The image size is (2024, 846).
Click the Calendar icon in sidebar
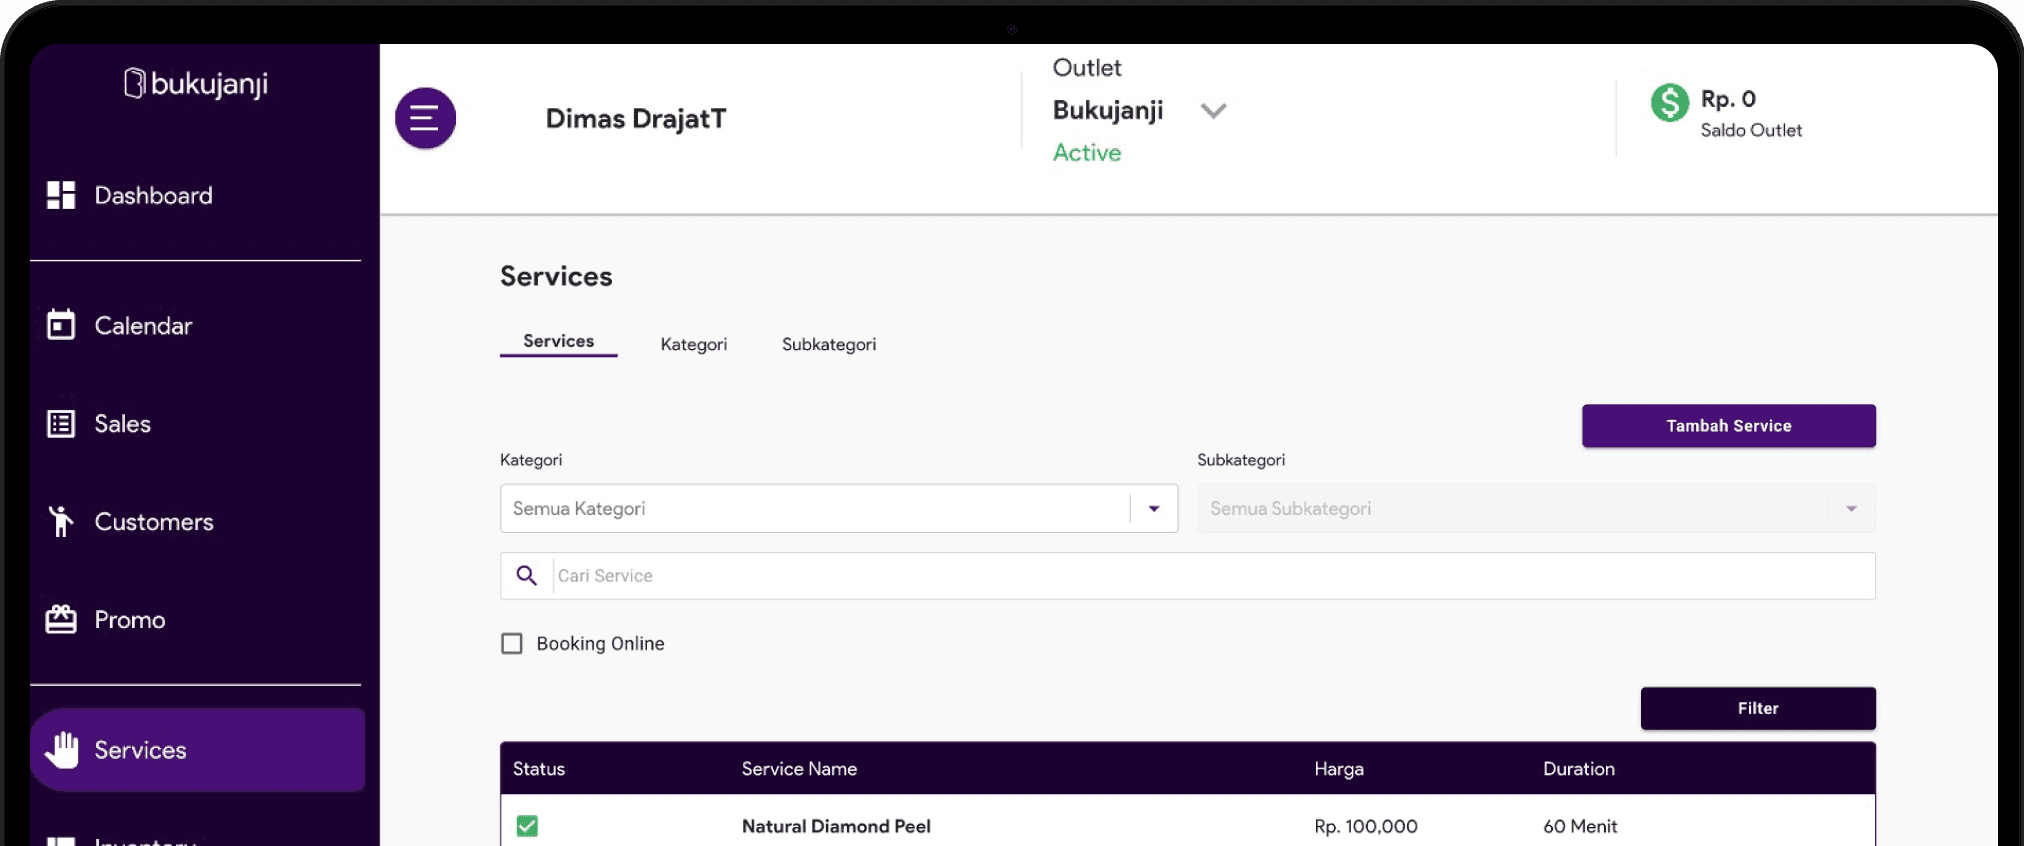61,325
